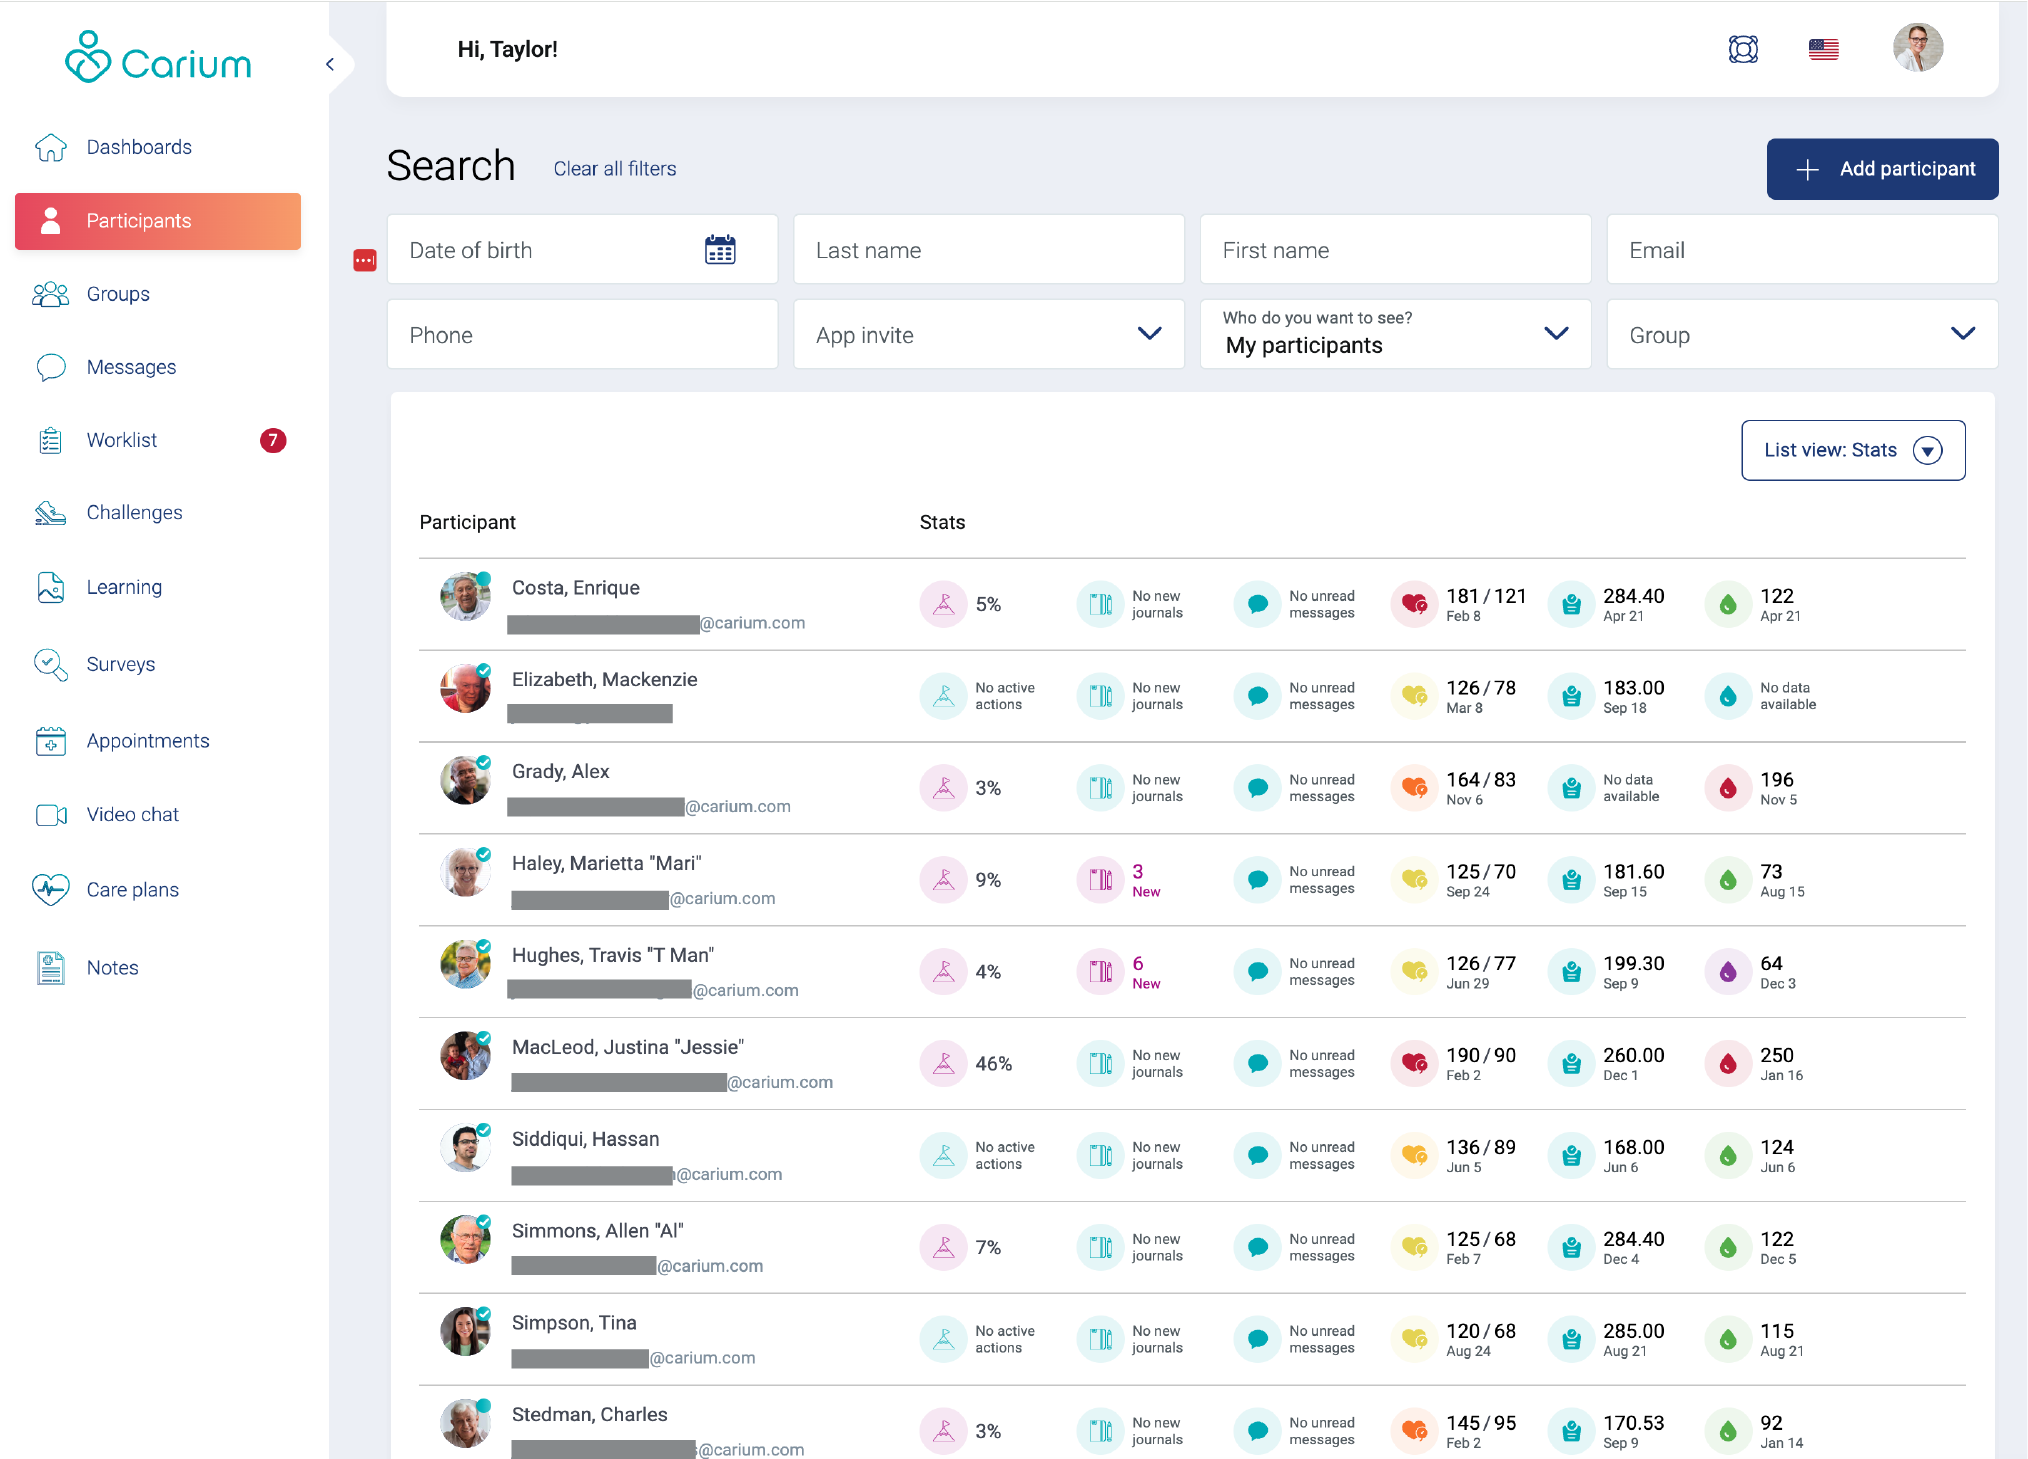This screenshot has height=1459, width=2028.
Task: Select the Participants sidebar item
Action: pos(158,221)
